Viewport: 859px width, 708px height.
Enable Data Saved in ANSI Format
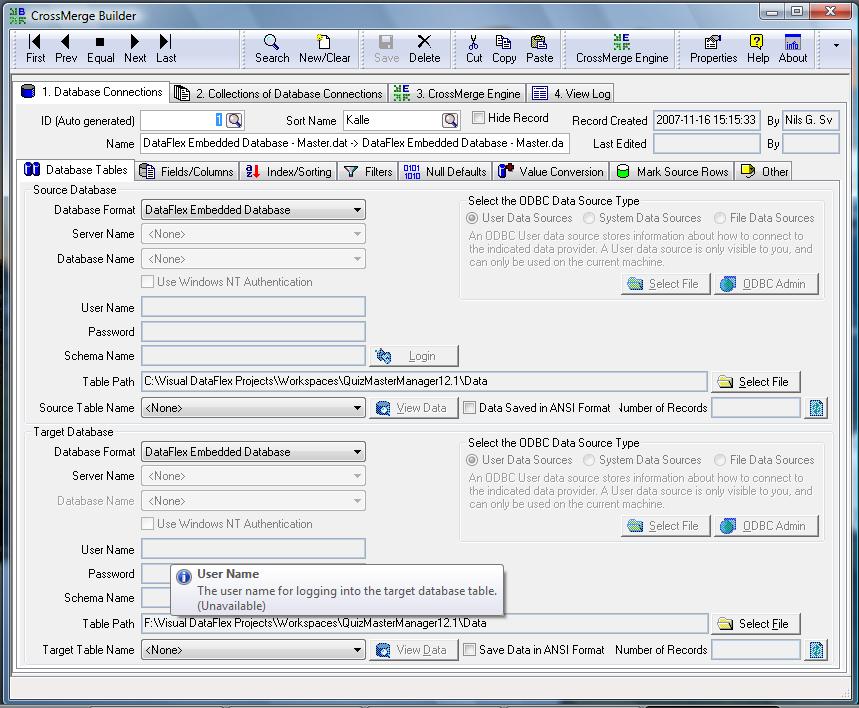coord(469,408)
